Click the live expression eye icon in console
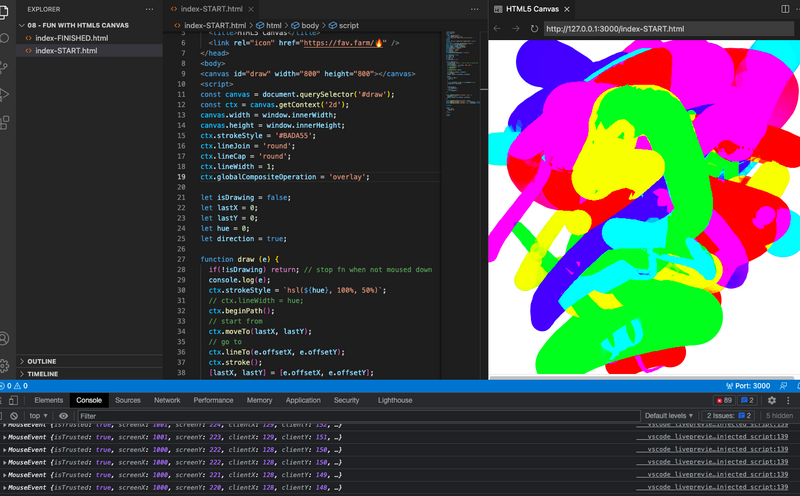 coord(64,416)
